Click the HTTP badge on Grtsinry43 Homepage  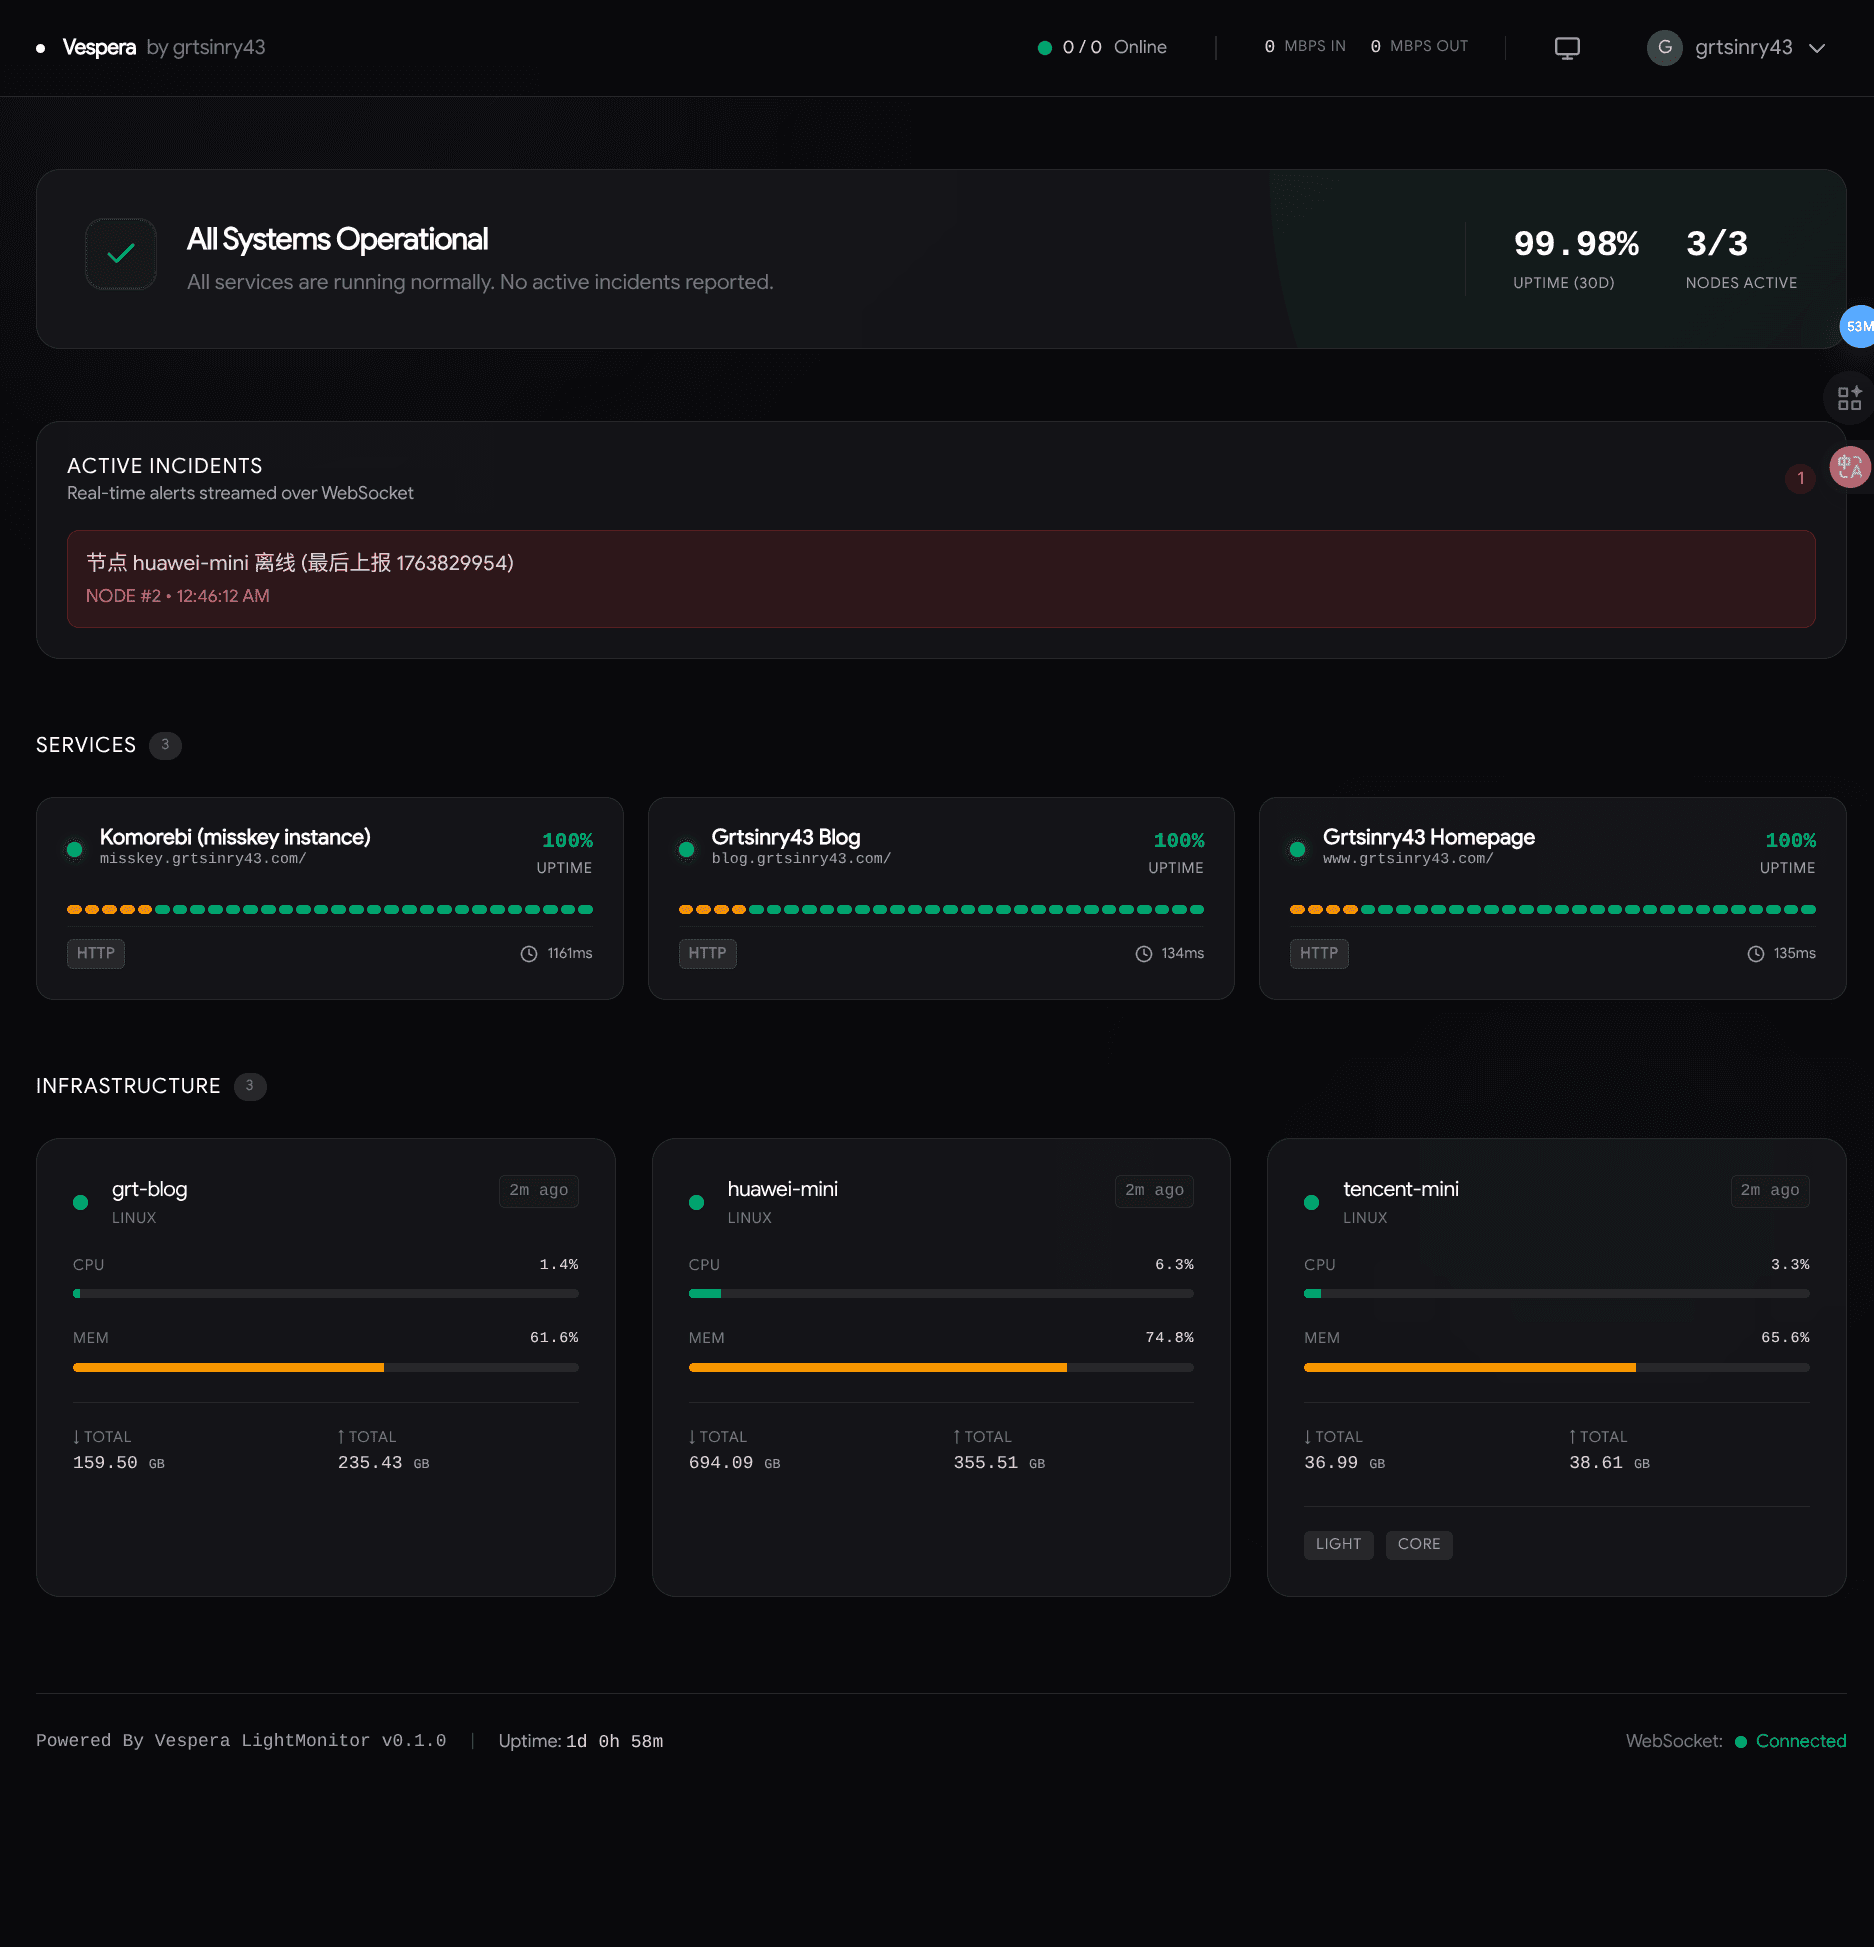point(1318,954)
